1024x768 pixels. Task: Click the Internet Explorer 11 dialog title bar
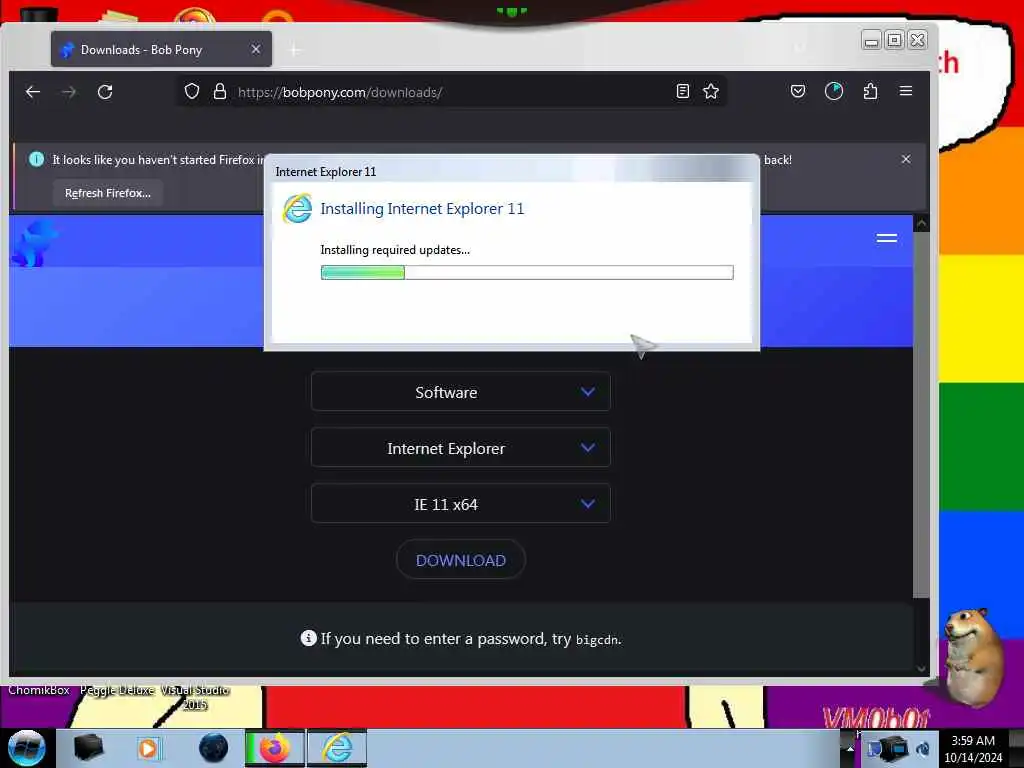pos(511,171)
